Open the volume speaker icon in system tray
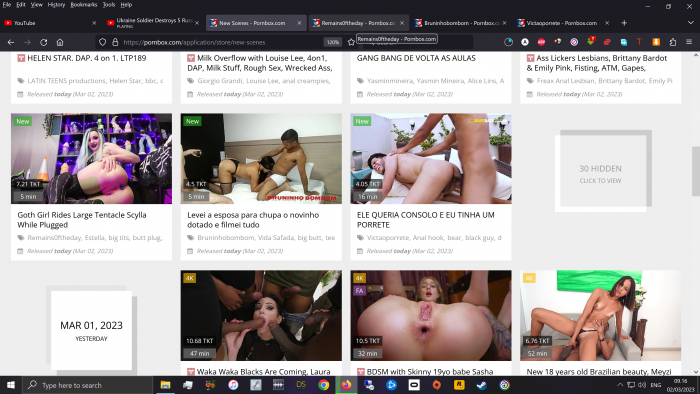700x394 pixels. (642, 385)
